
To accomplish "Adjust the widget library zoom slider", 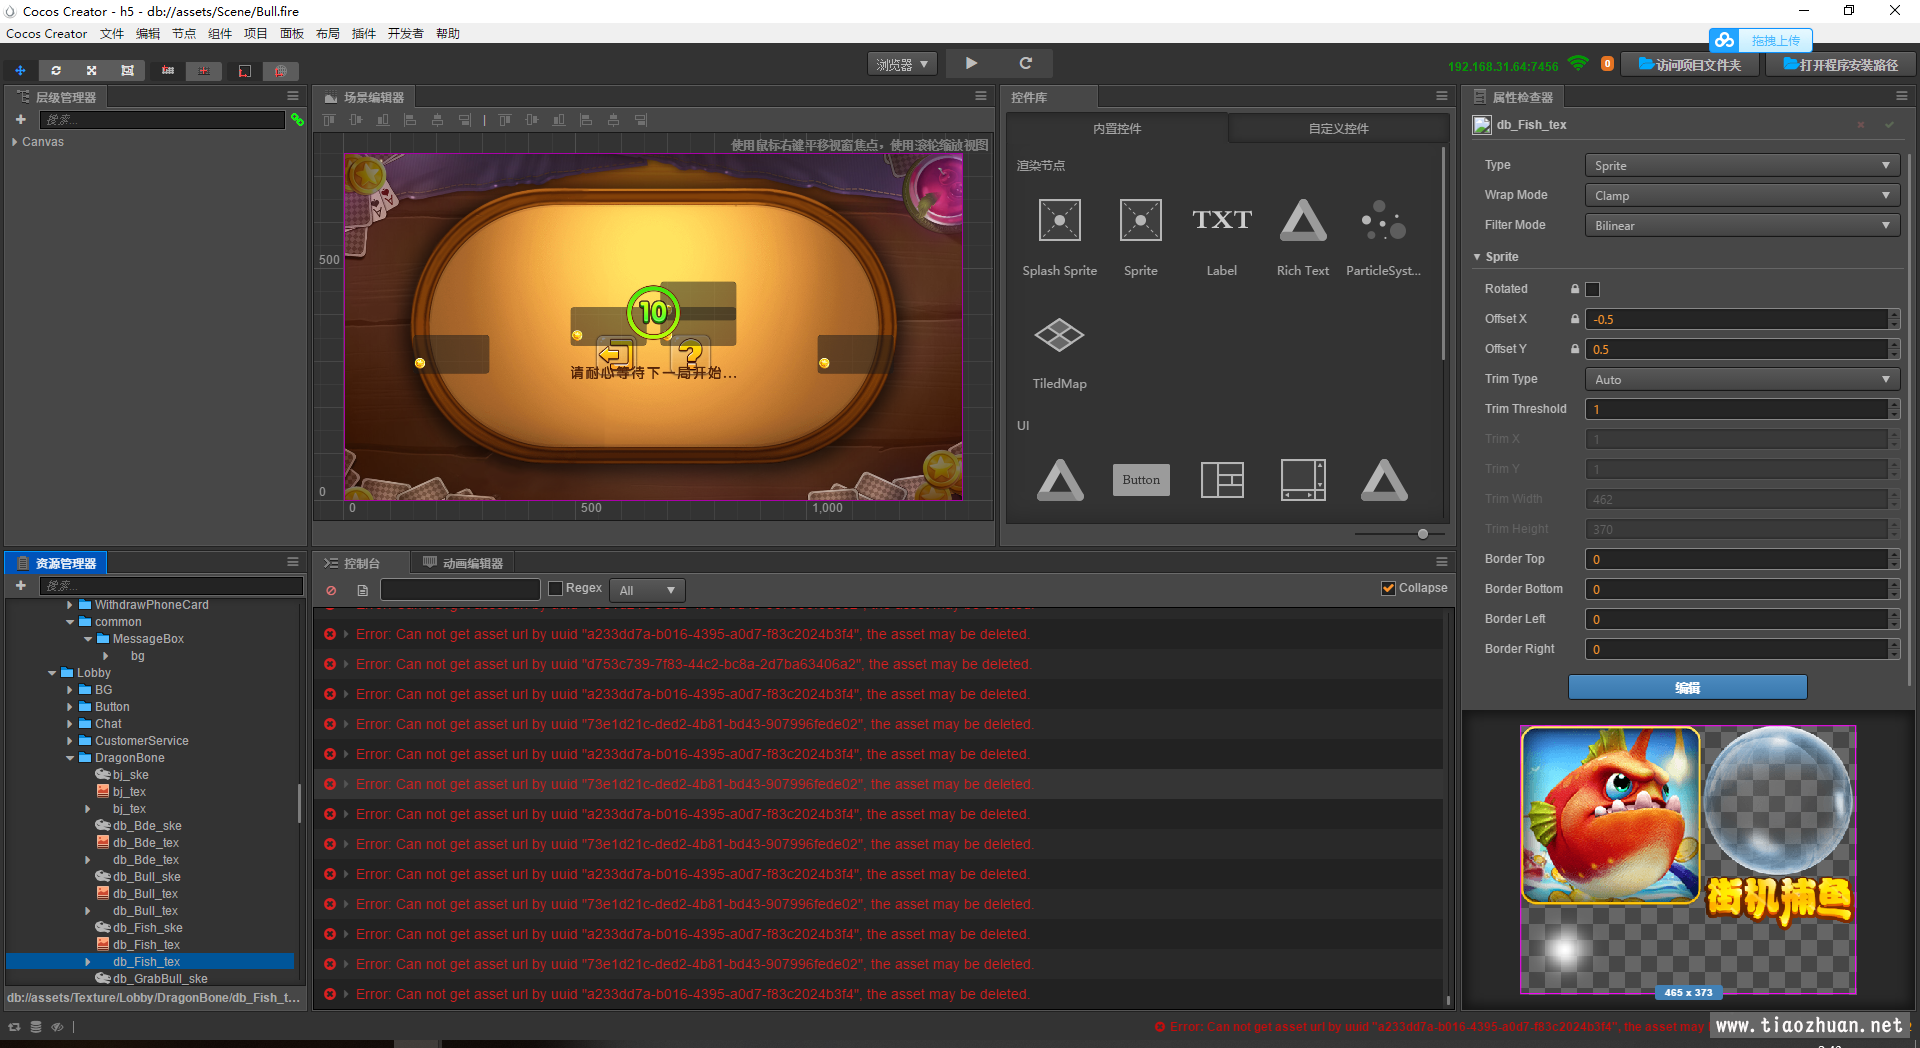I will pos(1423,534).
